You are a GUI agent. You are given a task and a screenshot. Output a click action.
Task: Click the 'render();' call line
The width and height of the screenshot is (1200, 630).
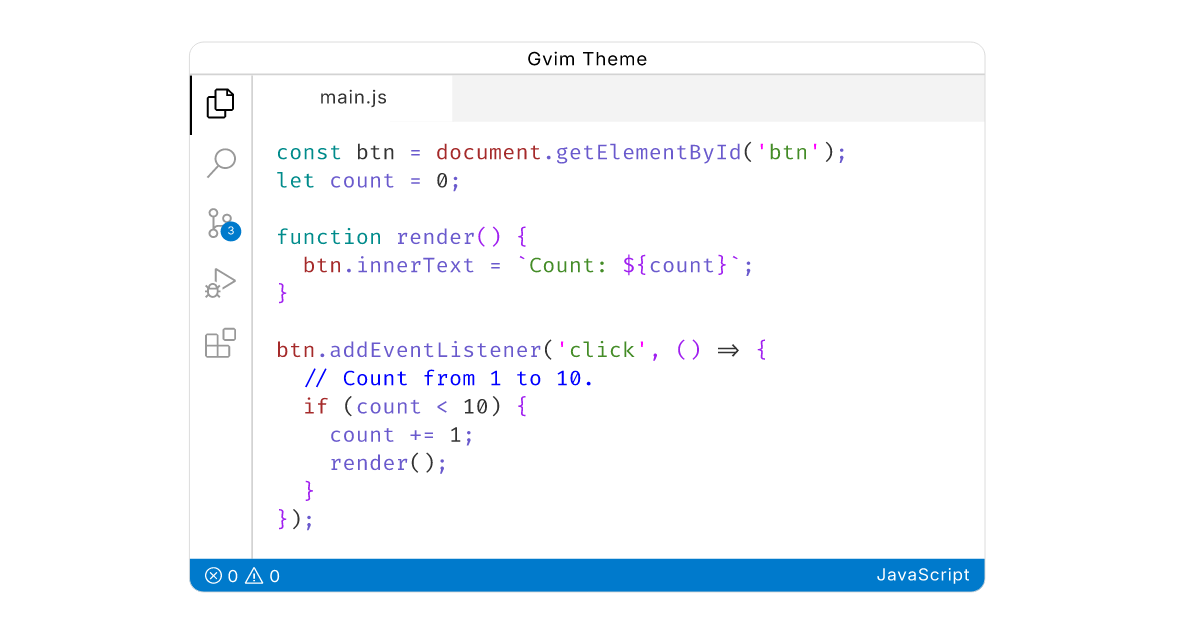(x=389, y=463)
